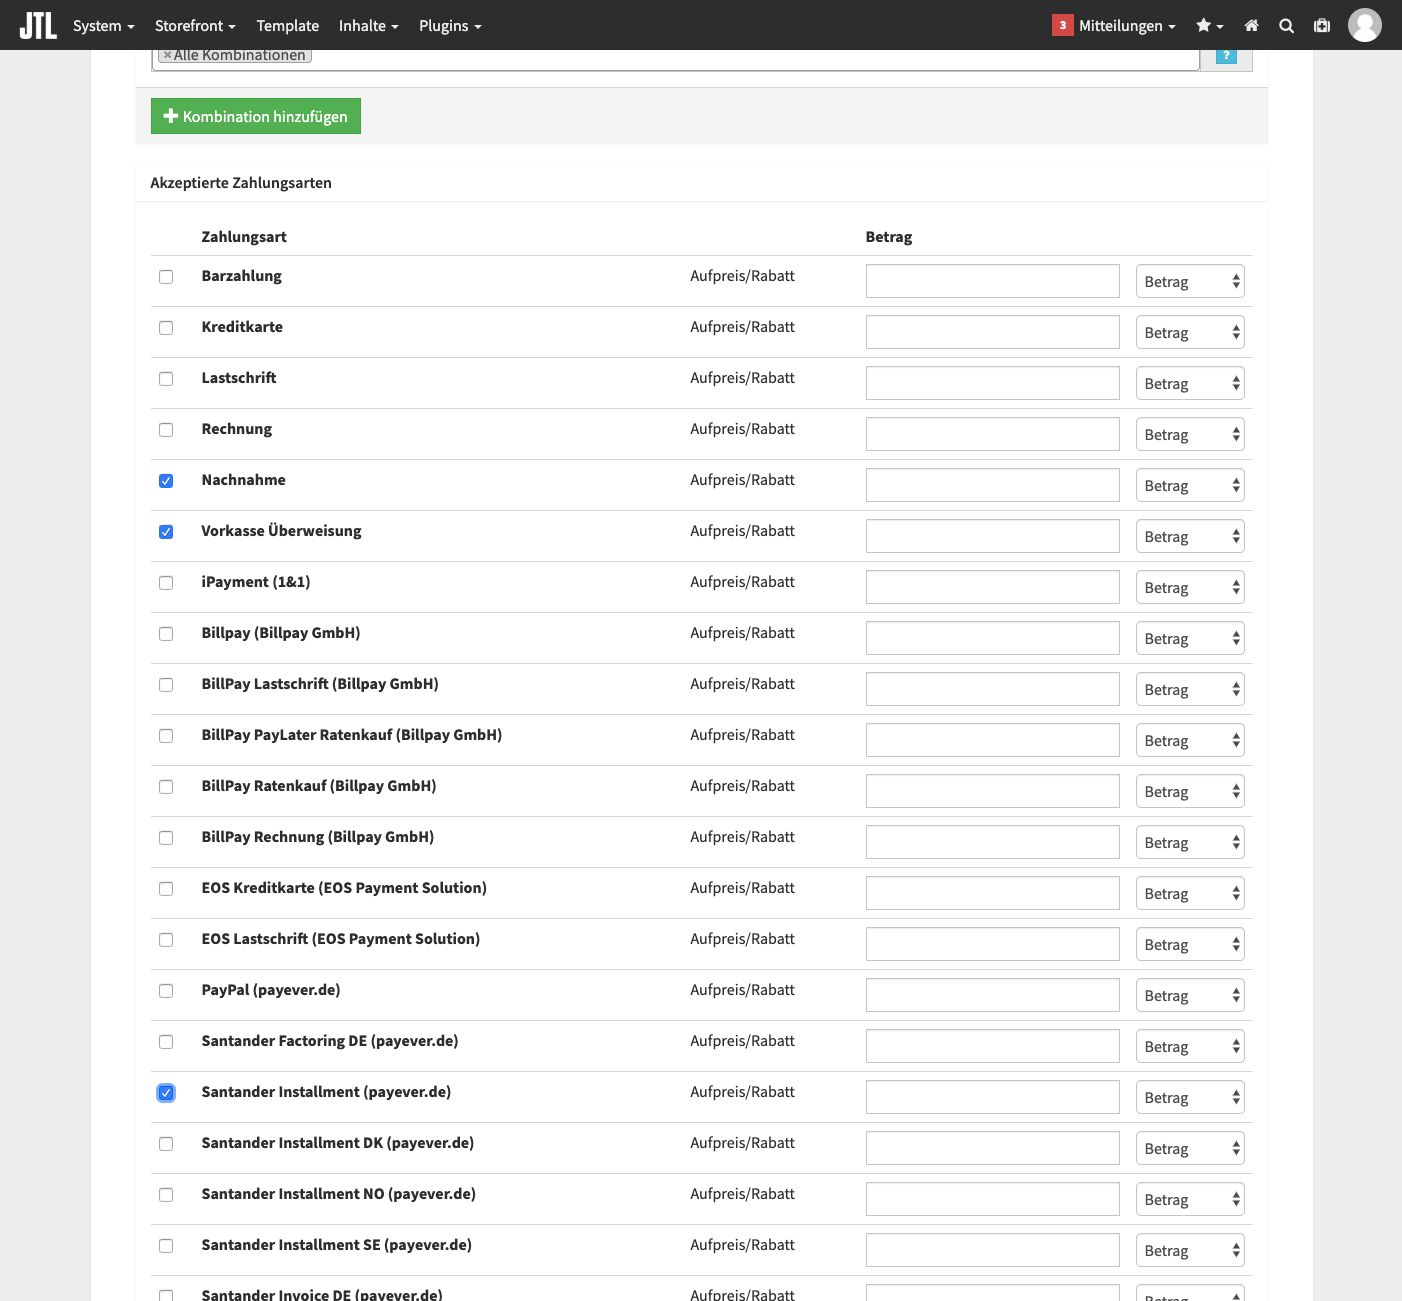
Task: Click 'Santander Installment SE (payever.de)' label
Action: coord(337,1245)
